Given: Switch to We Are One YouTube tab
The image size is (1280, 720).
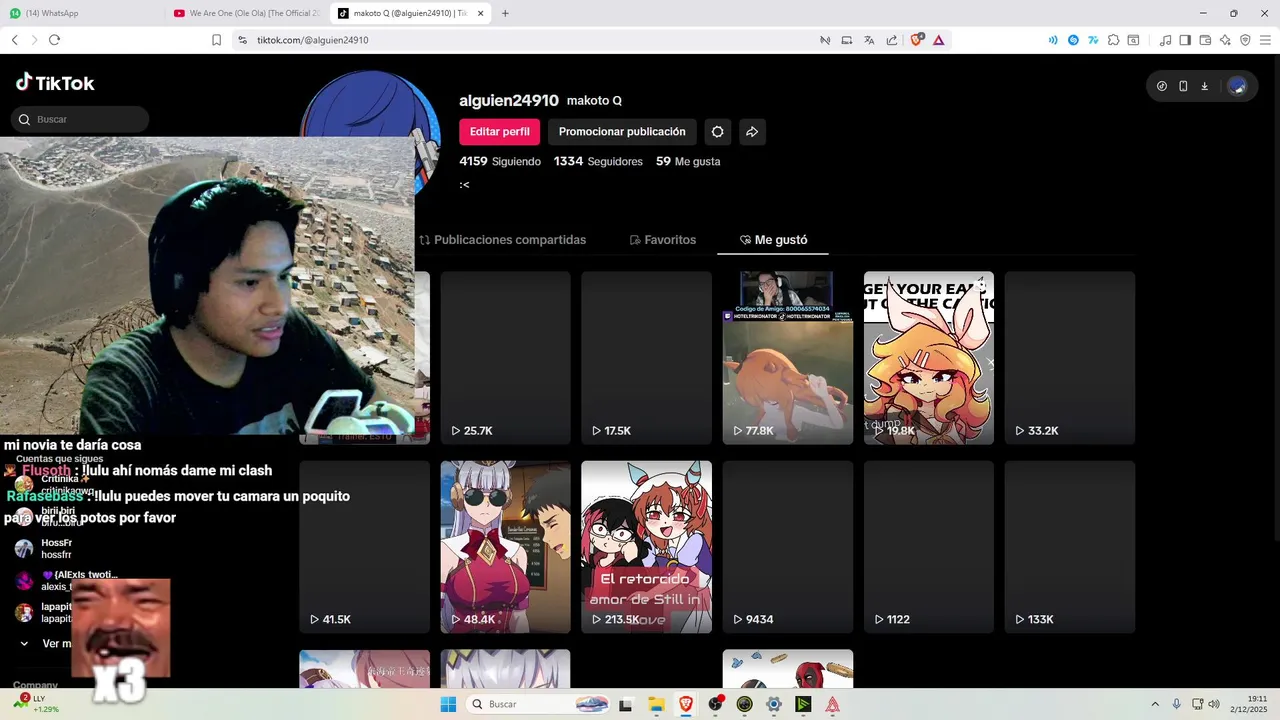Looking at the screenshot, I should pyautogui.click(x=246, y=13).
